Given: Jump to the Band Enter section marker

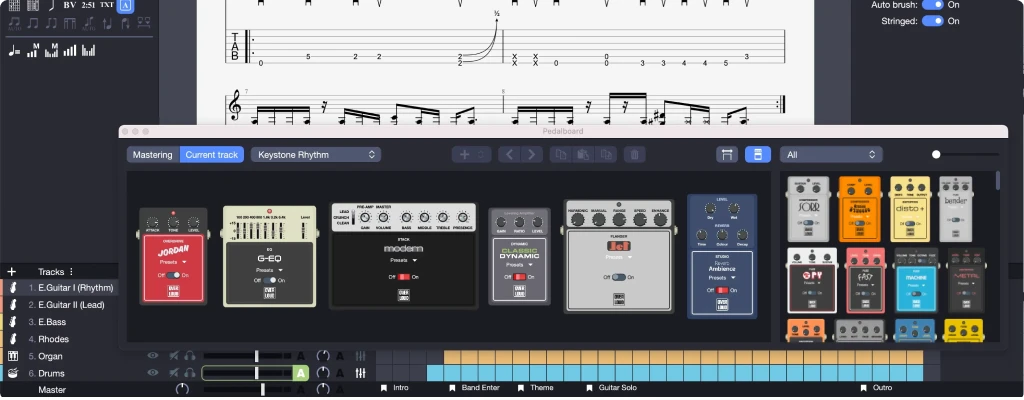Looking at the screenshot, I should (x=475, y=388).
